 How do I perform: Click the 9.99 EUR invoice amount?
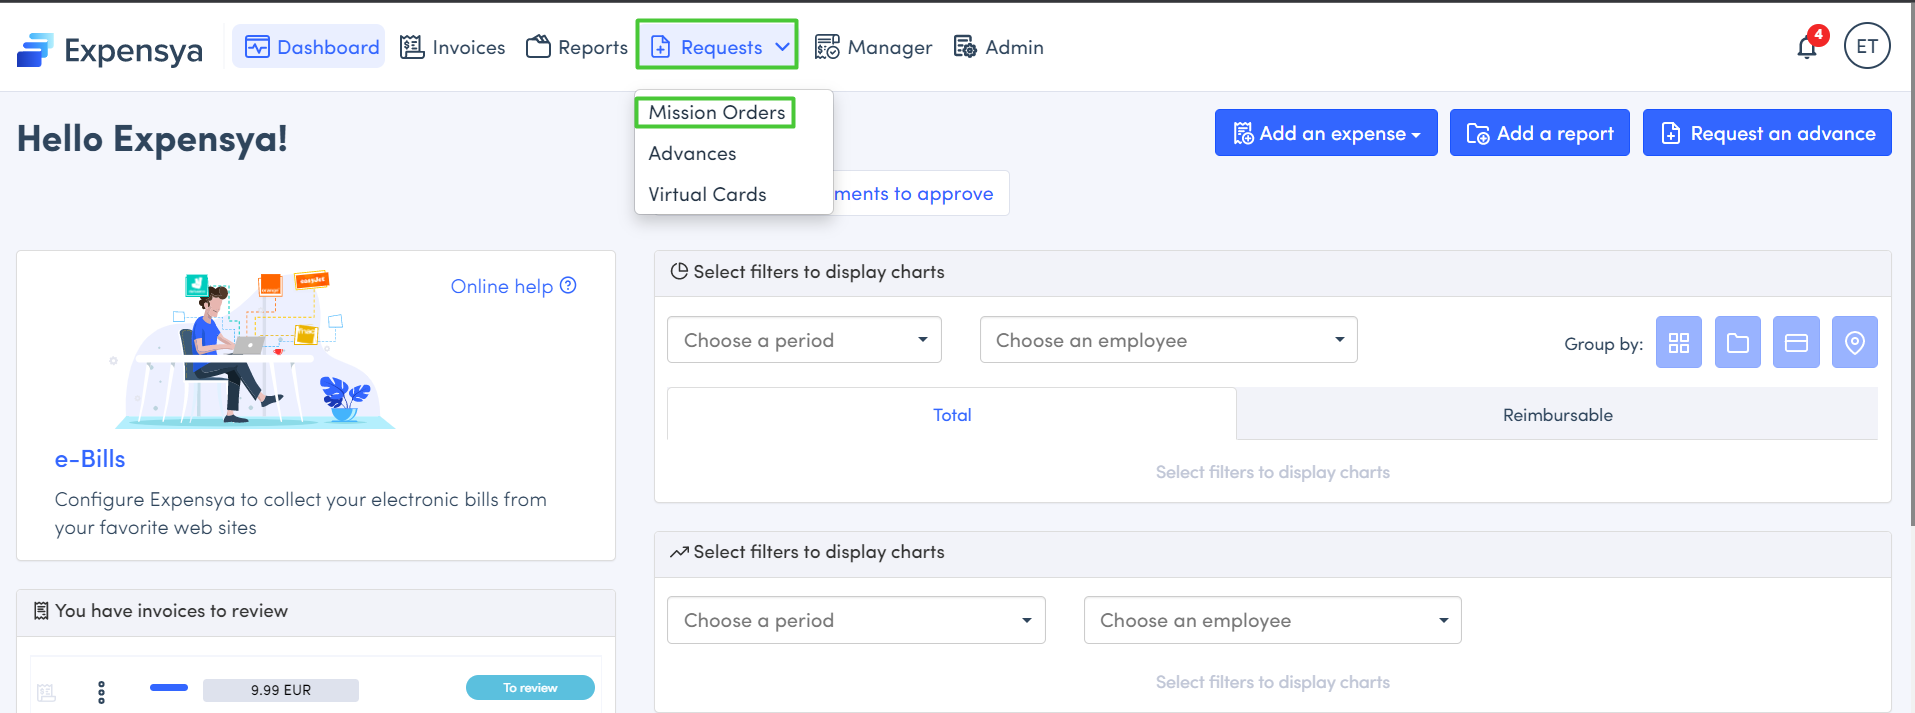(x=281, y=690)
